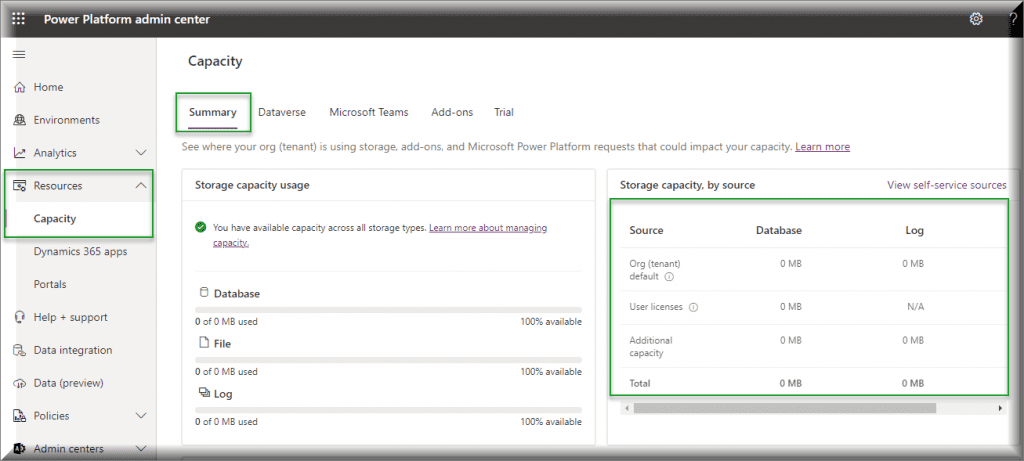1024x461 pixels.
Task: Click info icon beside Org (tenant) default
Action: pos(669,277)
